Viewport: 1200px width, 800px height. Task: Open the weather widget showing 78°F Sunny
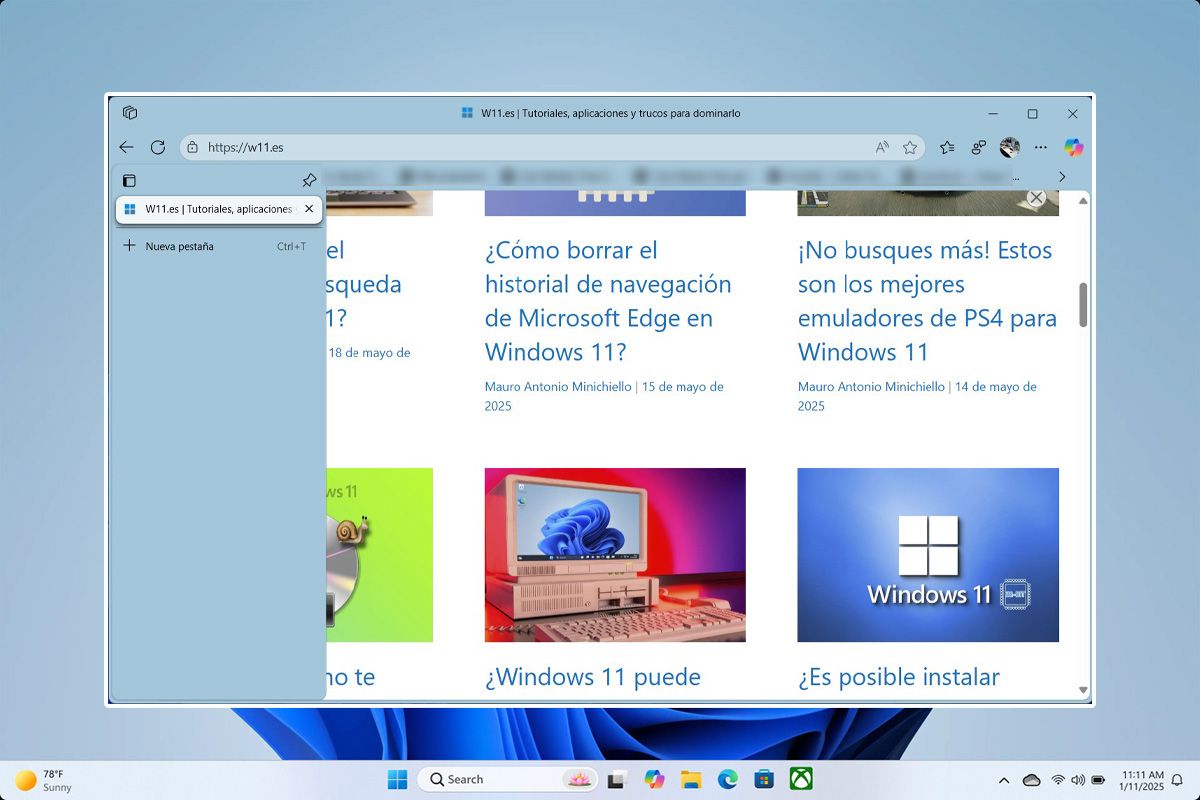pos(44,780)
